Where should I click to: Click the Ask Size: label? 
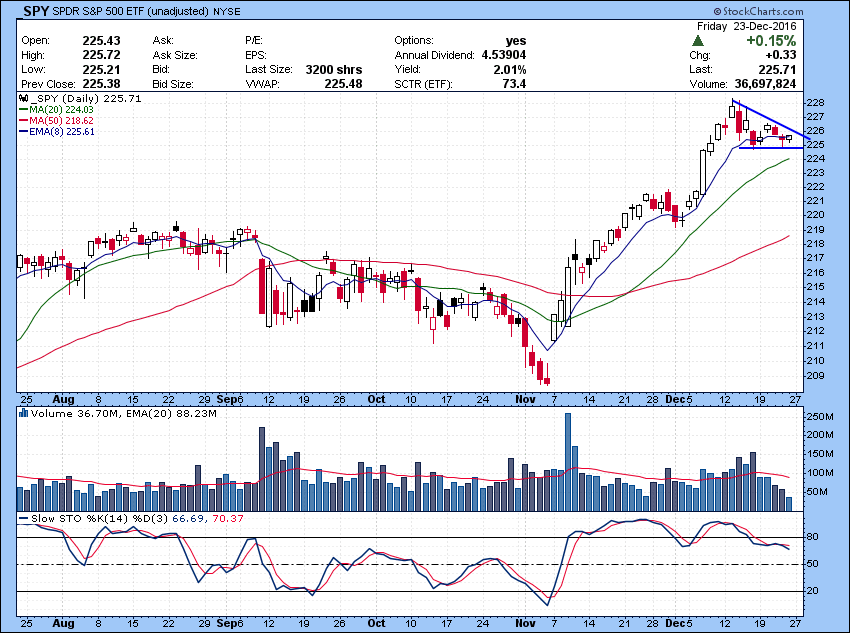(175, 55)
